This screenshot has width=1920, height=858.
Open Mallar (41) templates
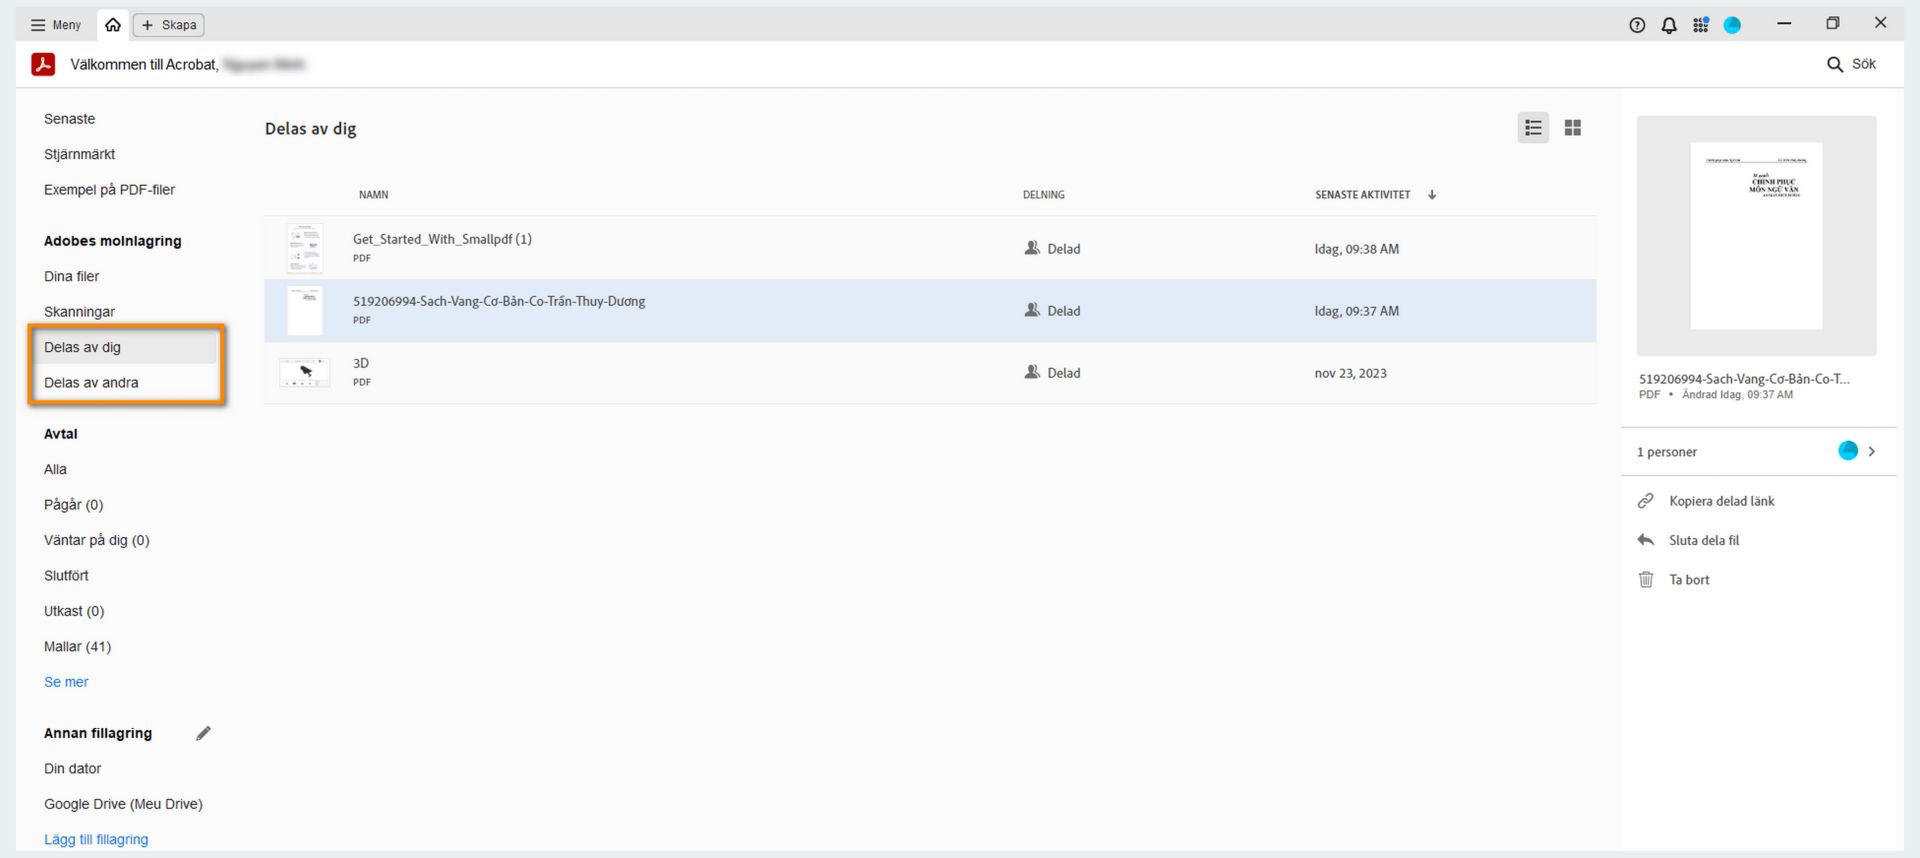coord(78,647)
